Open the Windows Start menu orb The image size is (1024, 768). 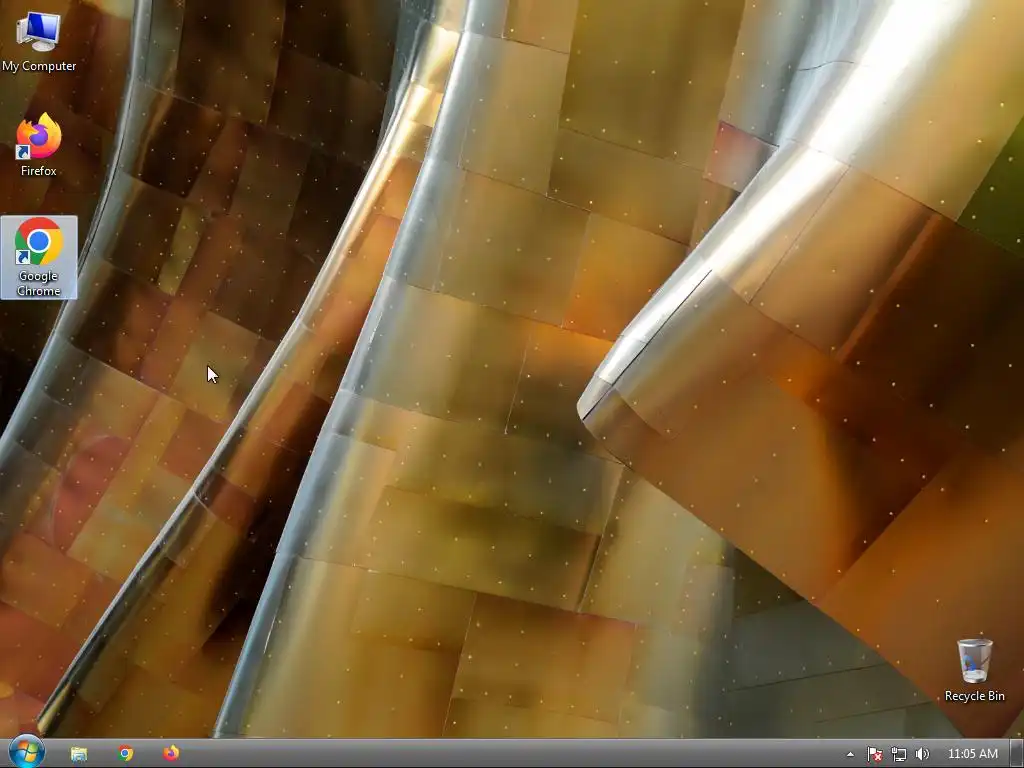pyautogui.click(x=26, y=753)
